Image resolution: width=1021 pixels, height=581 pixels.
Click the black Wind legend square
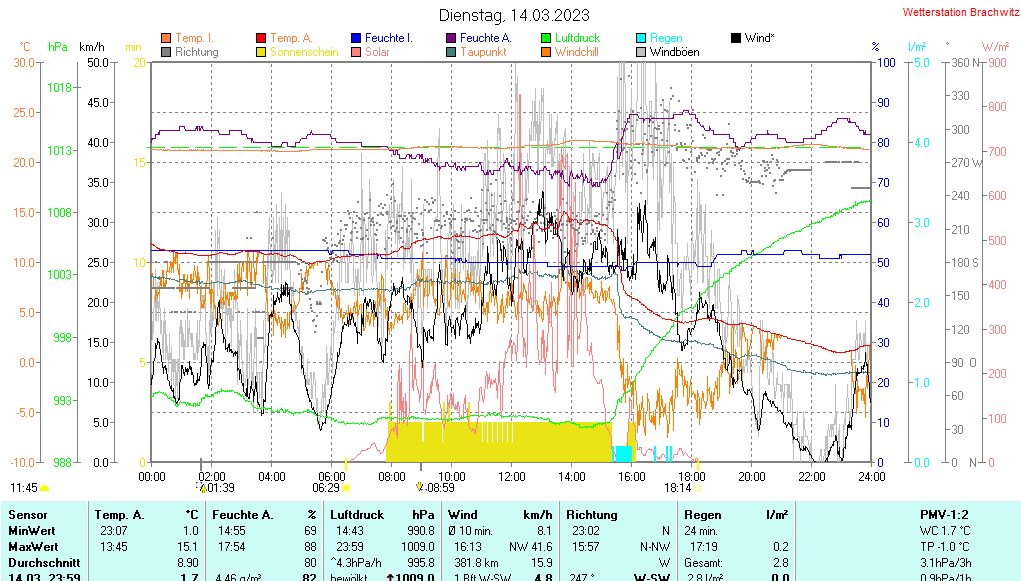point(736,38)
